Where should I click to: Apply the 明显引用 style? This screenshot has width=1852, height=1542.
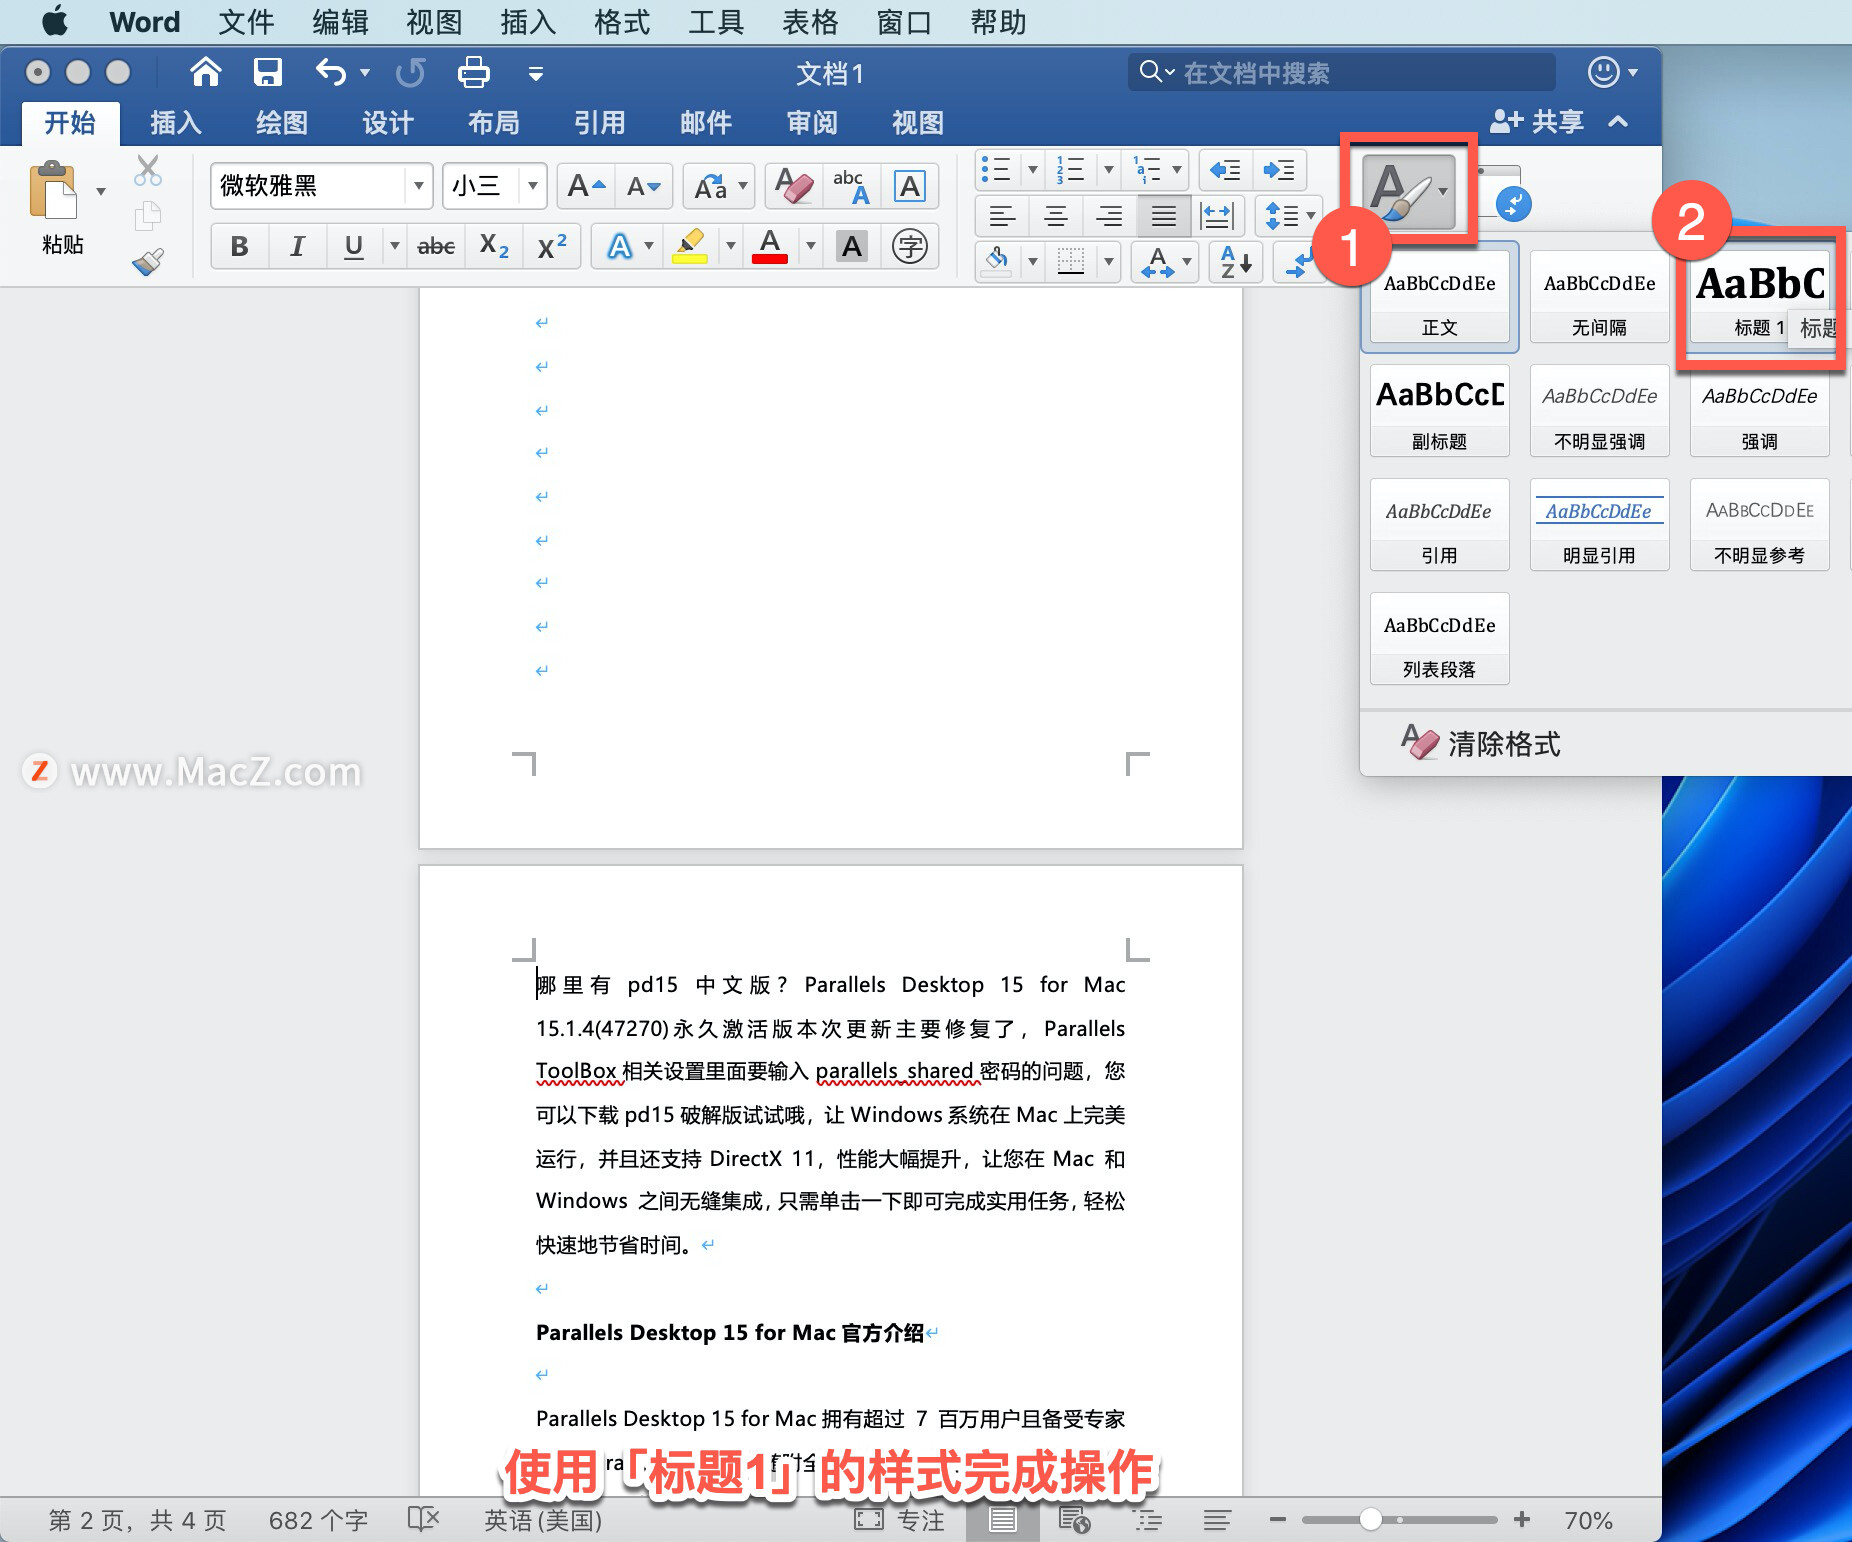point(1599,525)
